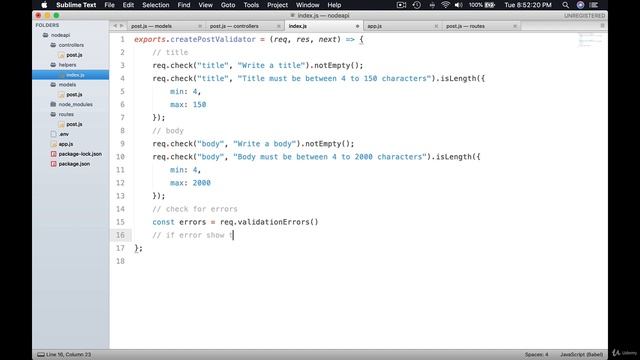
Task: Click createPostValidator on line 1
Action: [213, 39]
